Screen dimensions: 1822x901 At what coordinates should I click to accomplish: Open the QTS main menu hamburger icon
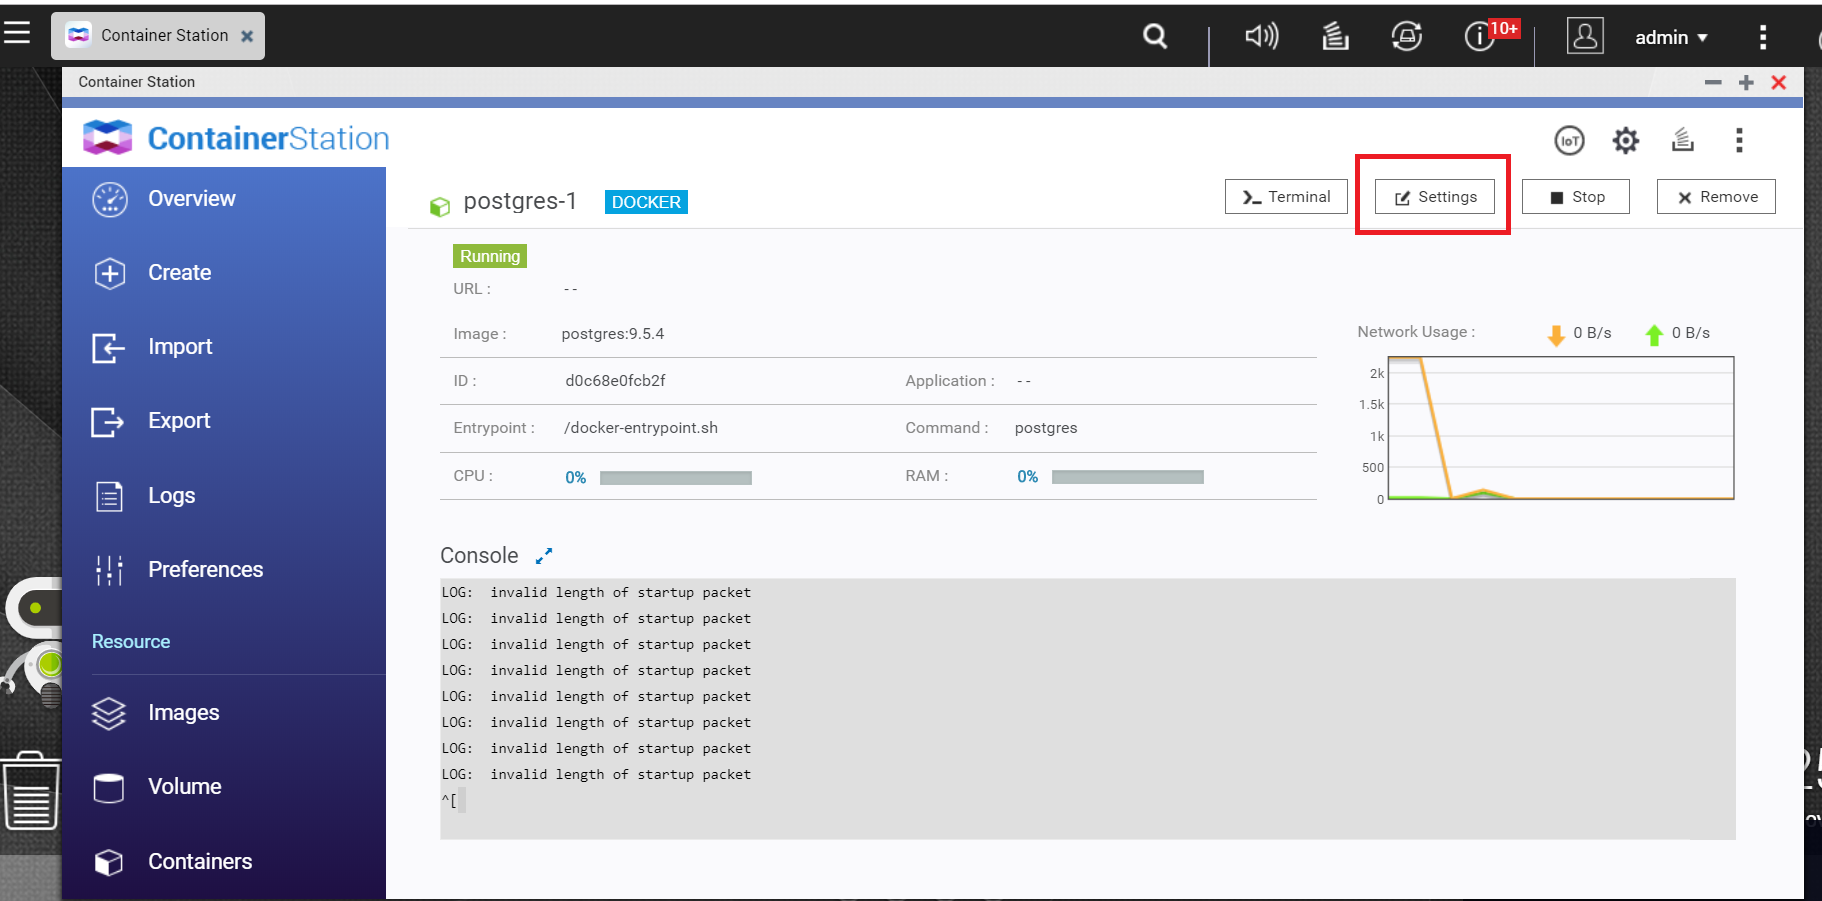(17, 33)
